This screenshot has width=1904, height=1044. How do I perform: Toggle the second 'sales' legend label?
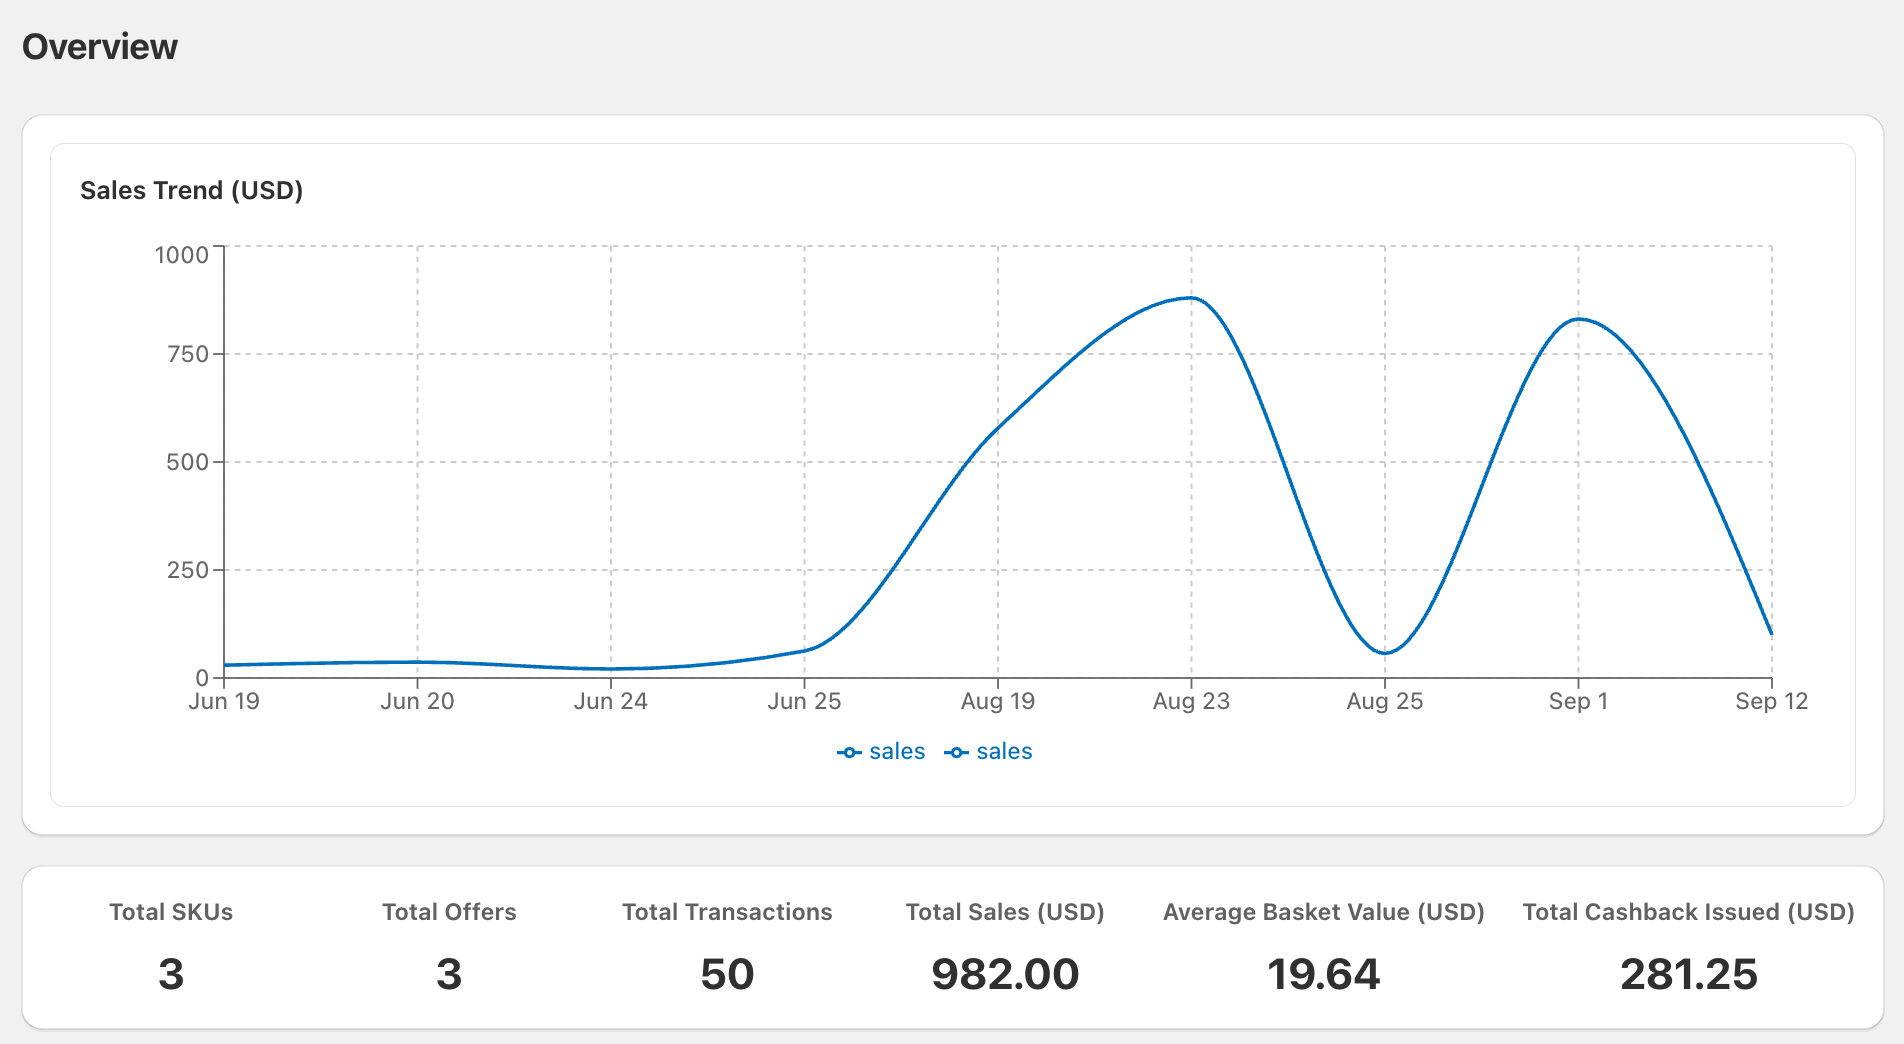point(1004,752)
